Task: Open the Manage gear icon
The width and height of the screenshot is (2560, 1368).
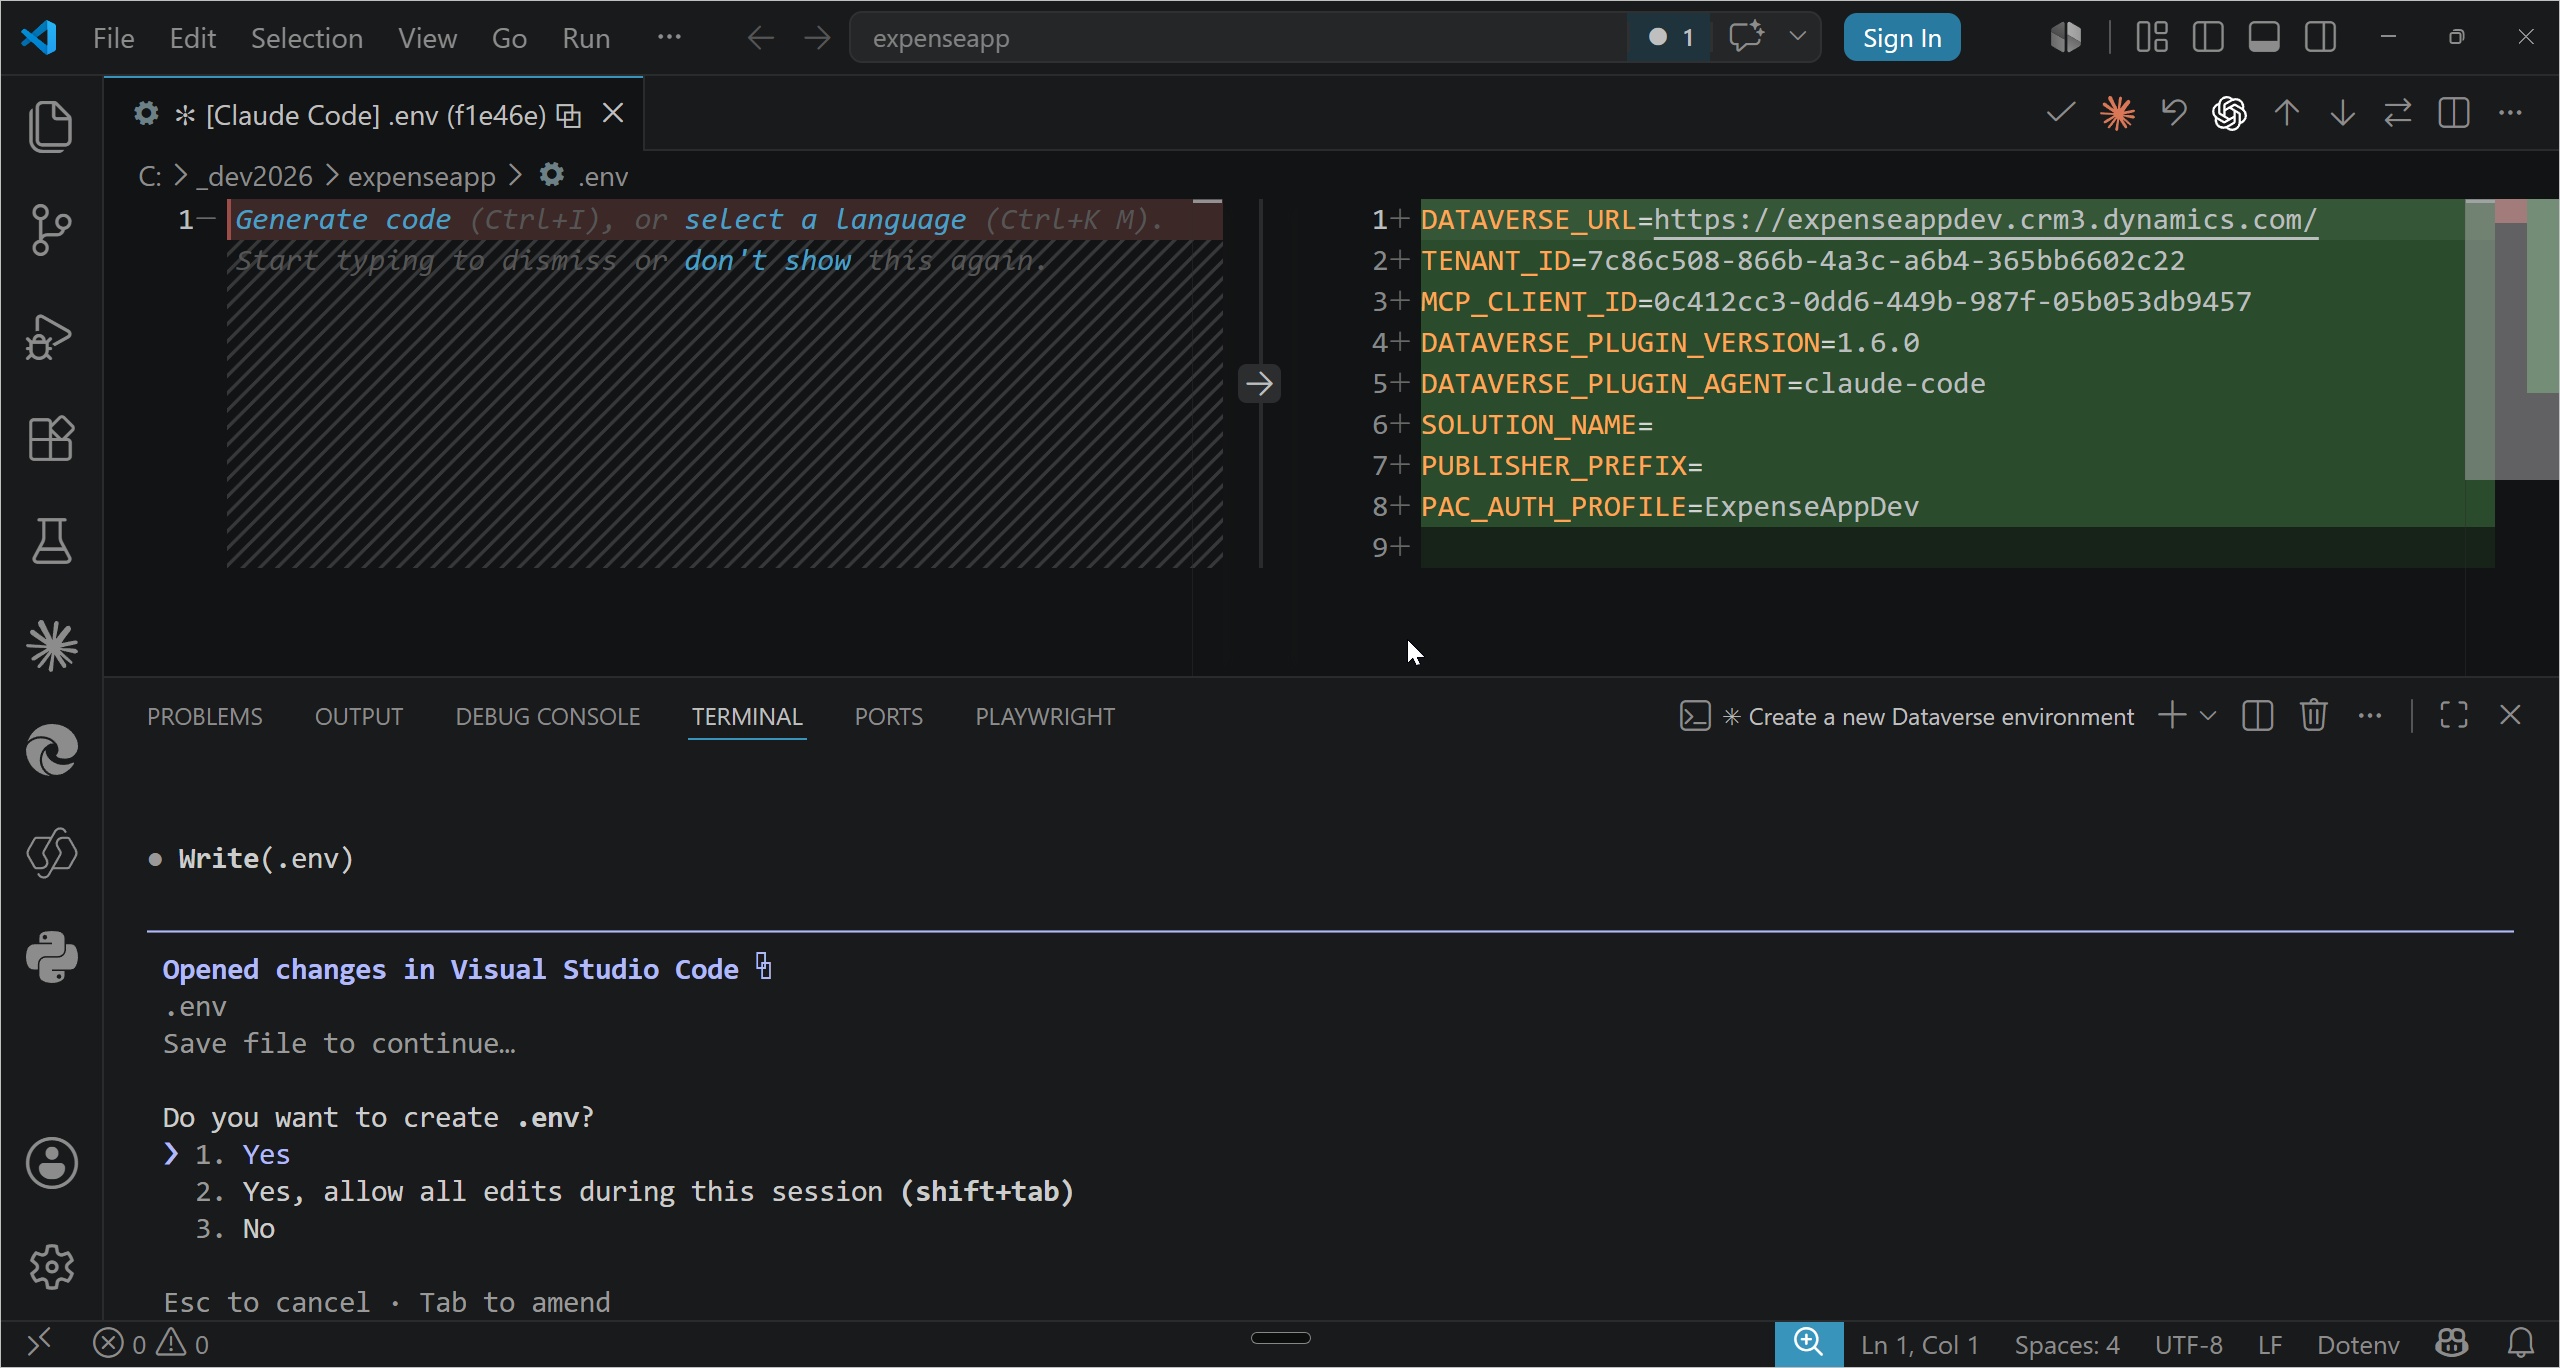Action: [x=51, y=1267]
